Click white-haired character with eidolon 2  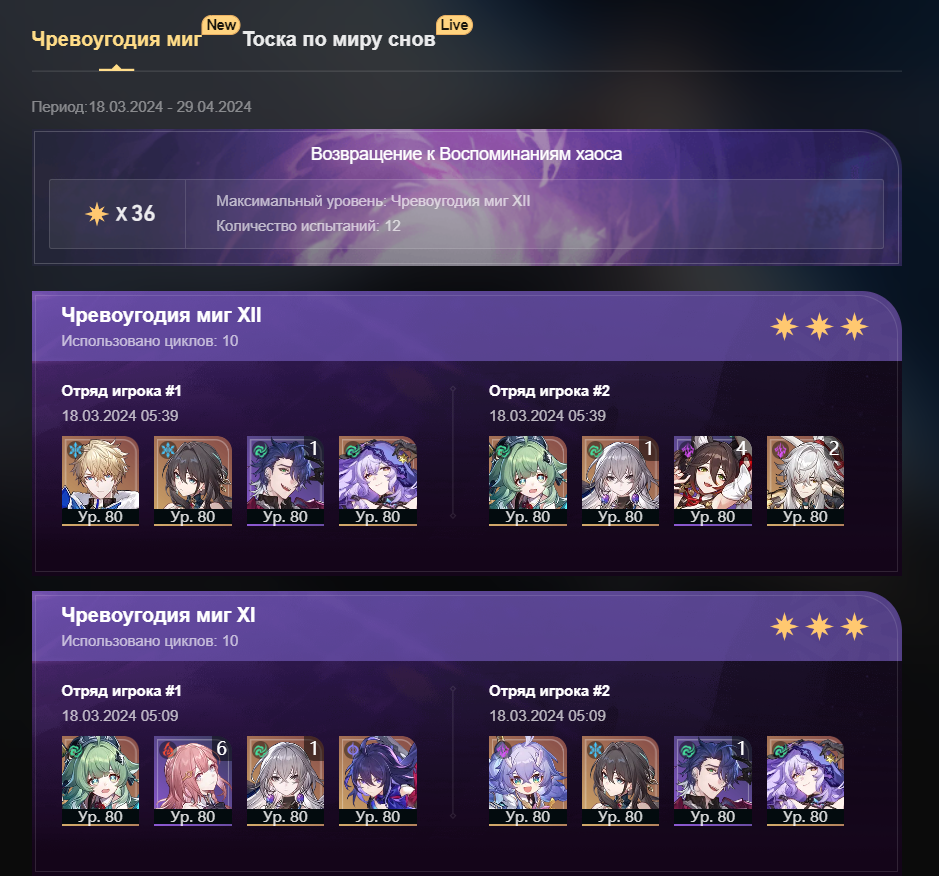click(x=805, y=481)
